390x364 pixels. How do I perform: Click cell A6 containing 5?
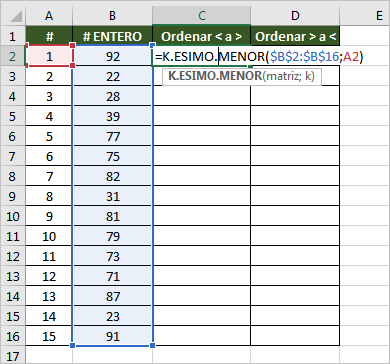tap(49, 136)
